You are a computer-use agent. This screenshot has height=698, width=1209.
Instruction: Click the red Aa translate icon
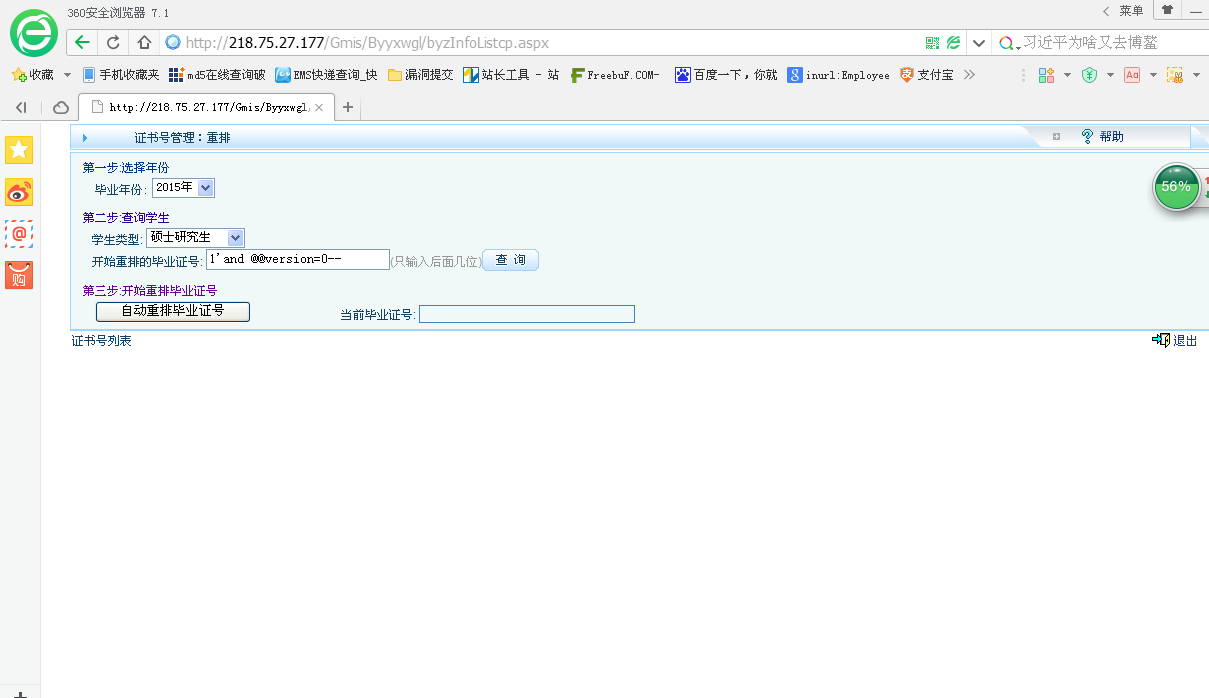click(1132, 75)
